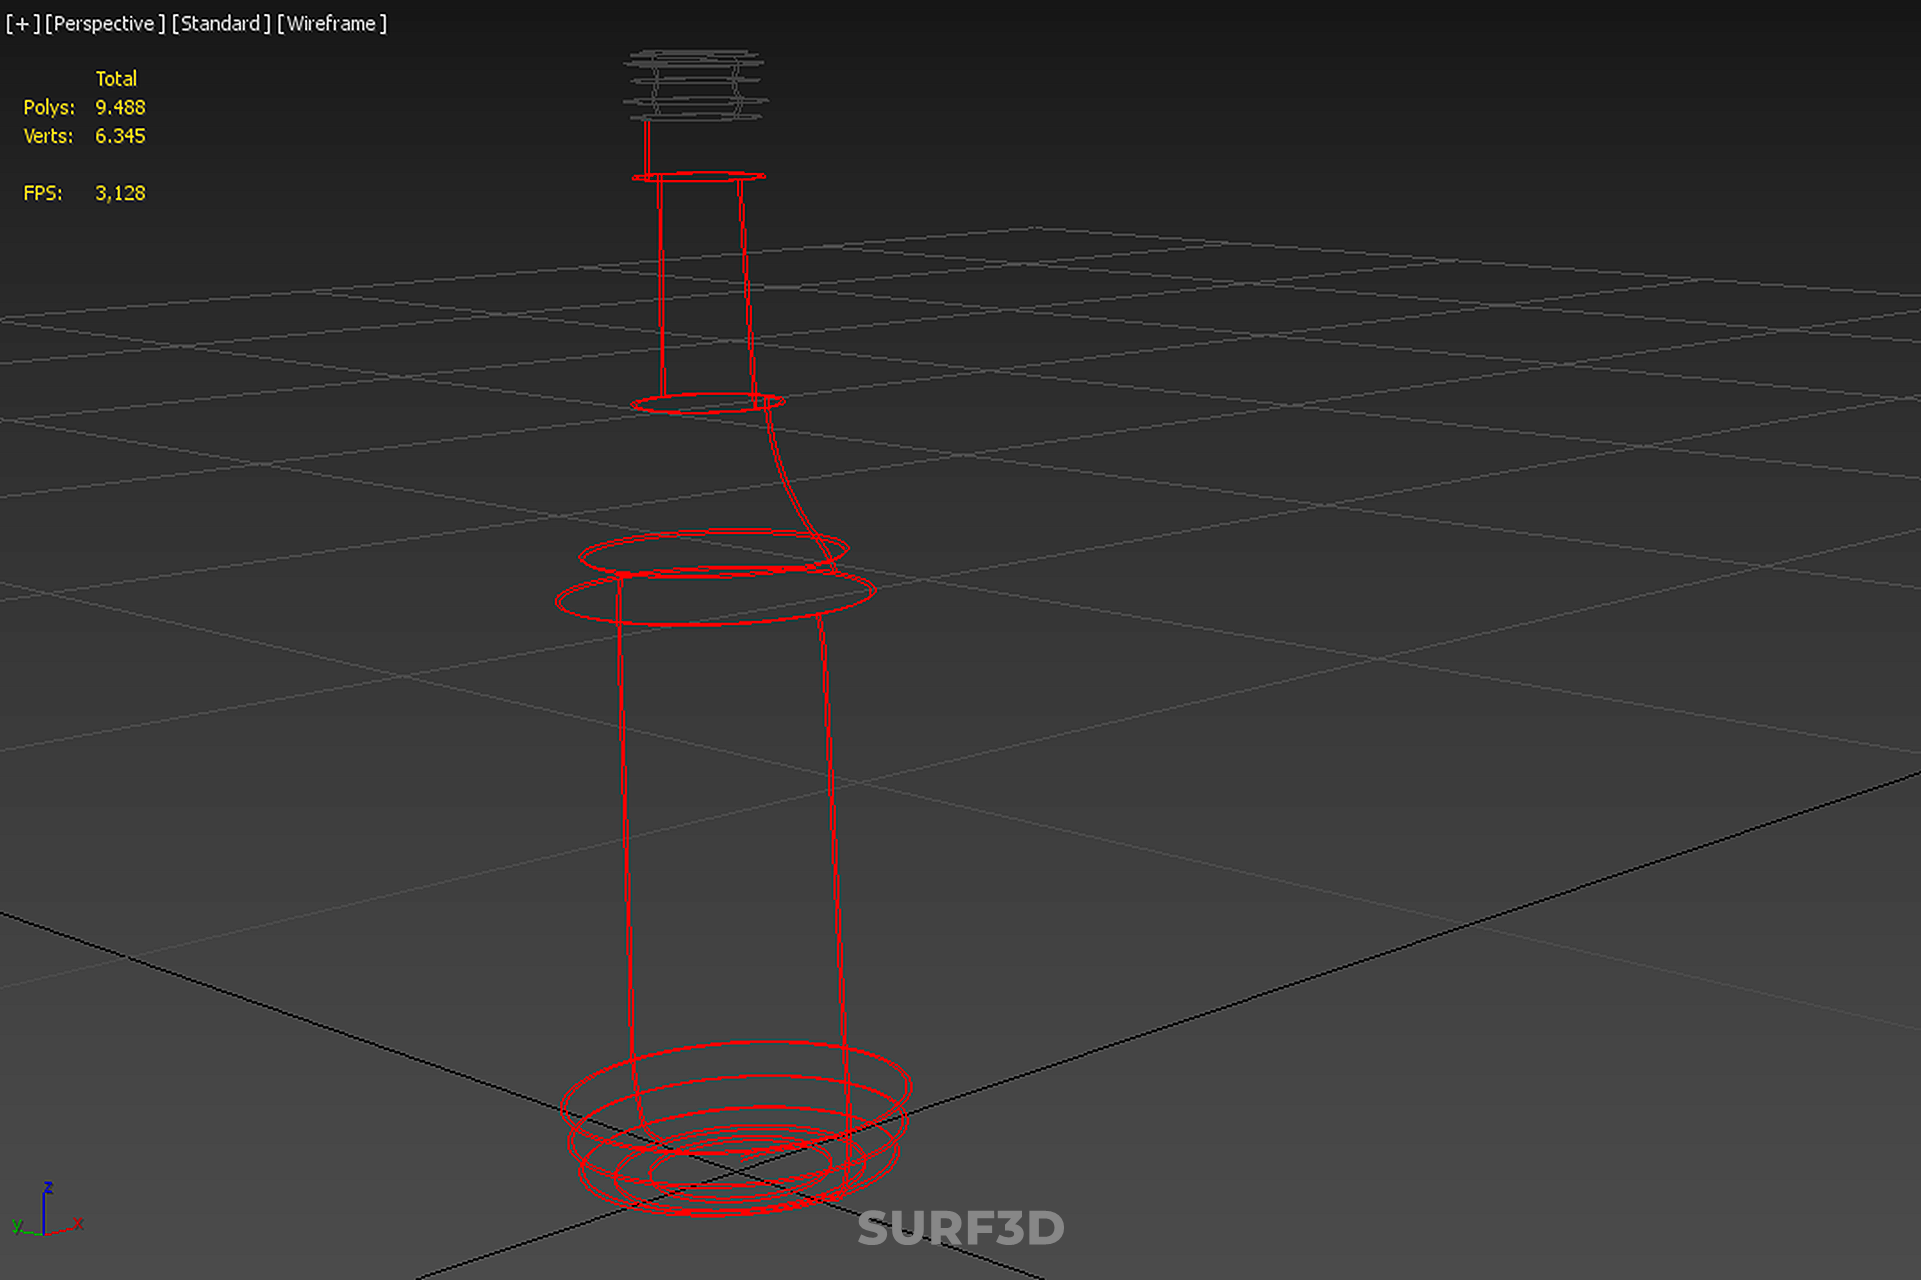Click the Polys count value 9.488
1921x1280 pixels.
120,107
